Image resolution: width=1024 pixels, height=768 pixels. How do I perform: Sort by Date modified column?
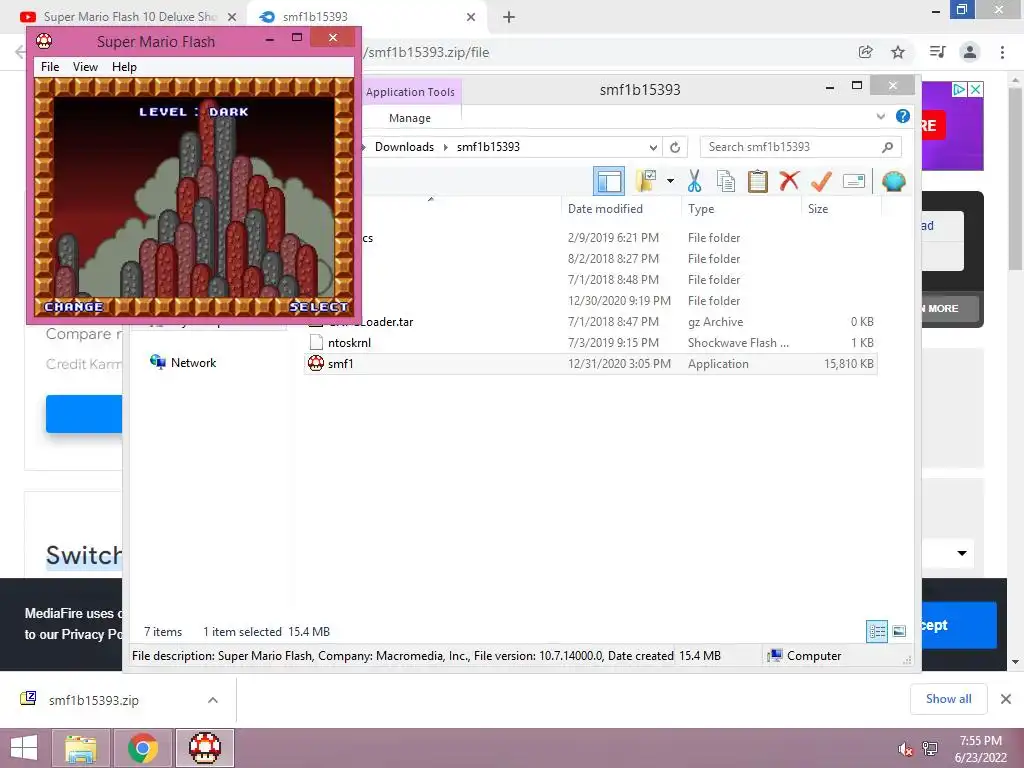[605, 209]
